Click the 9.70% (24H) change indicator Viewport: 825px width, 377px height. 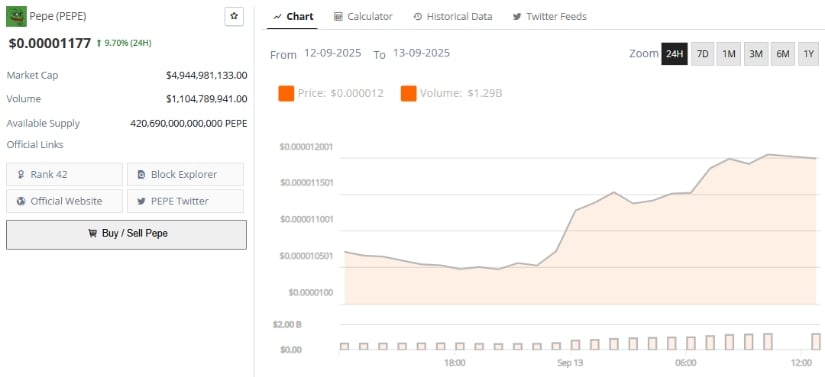(x=124, y=43)
